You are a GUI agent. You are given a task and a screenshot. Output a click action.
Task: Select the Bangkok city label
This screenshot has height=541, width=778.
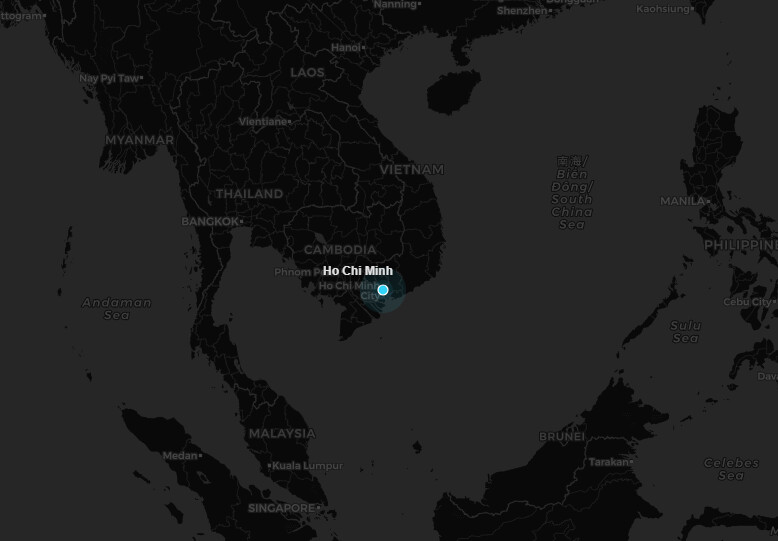(210, 221)
